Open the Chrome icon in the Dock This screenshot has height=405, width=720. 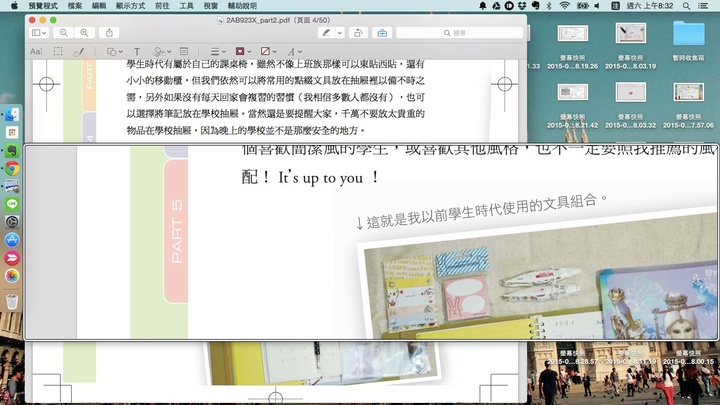12,168
